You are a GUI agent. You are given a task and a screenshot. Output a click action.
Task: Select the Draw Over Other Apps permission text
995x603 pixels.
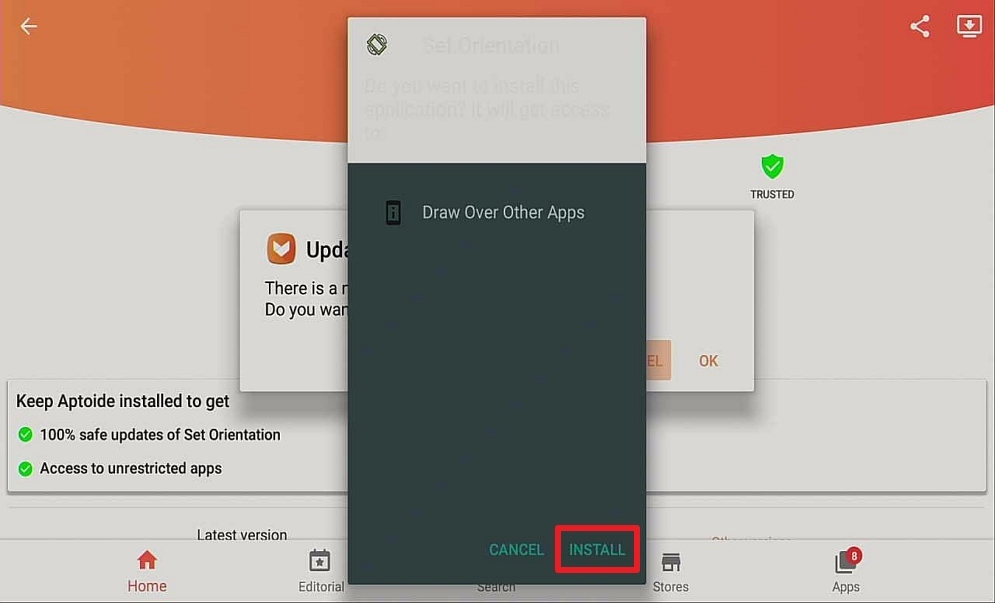tap(503, 213)
